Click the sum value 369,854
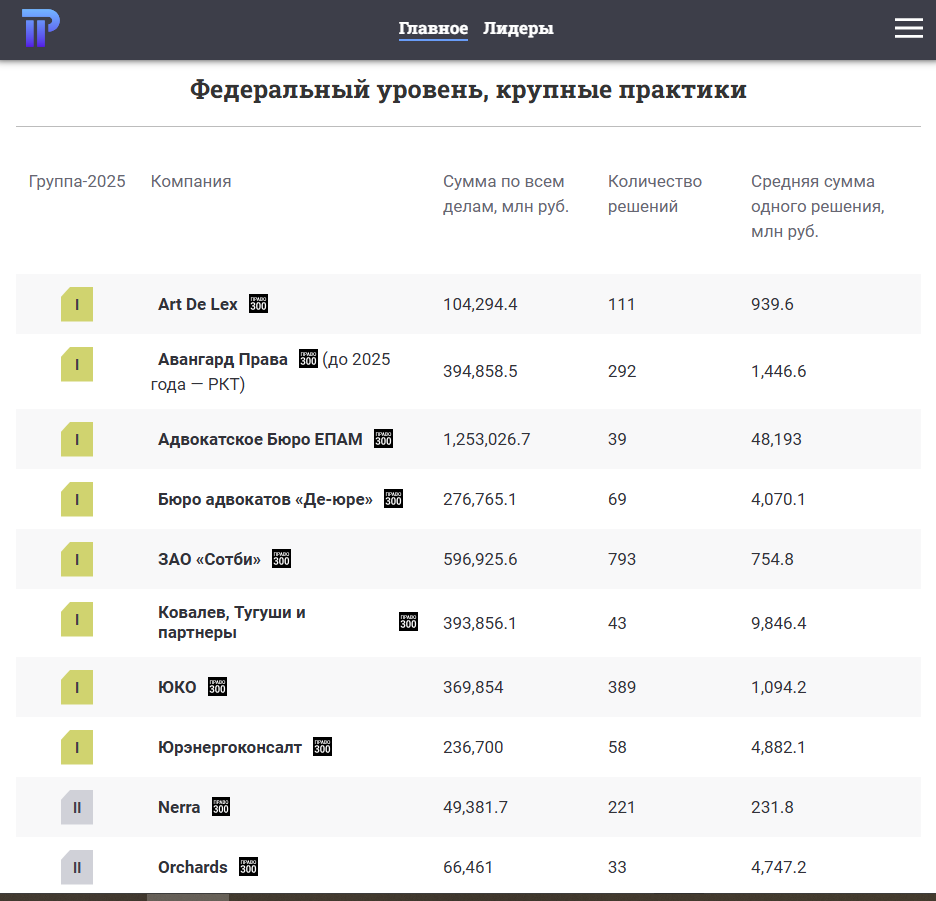 click(x=473, y=687)
